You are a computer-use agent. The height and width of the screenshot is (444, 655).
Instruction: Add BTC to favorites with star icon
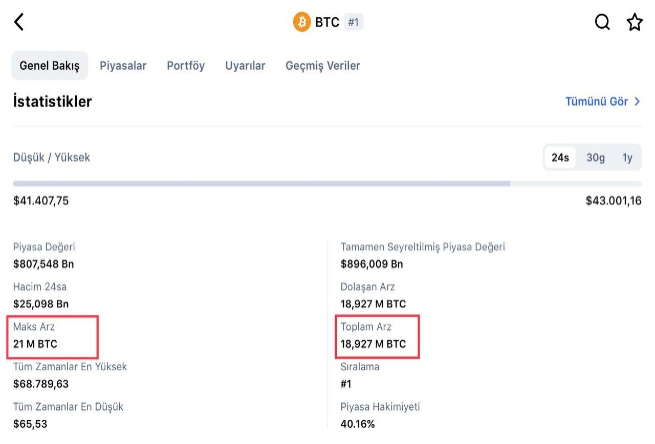634,22
